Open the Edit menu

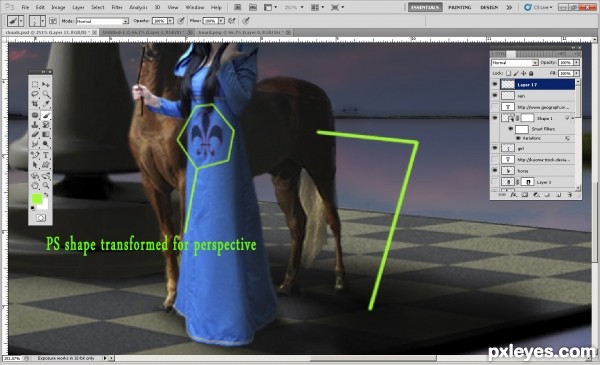tap(40, 7)
